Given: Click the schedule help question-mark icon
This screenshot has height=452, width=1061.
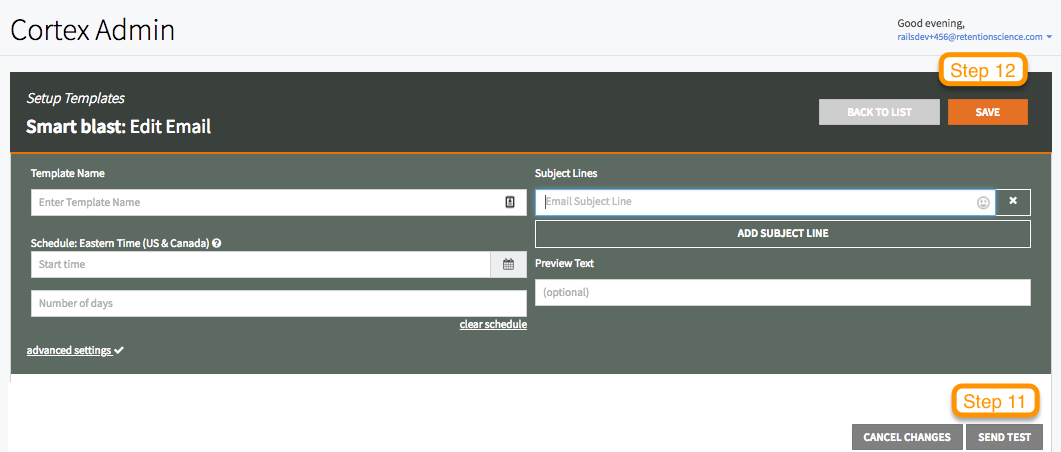Looking at the screenshot, I should tap(217, 243).
